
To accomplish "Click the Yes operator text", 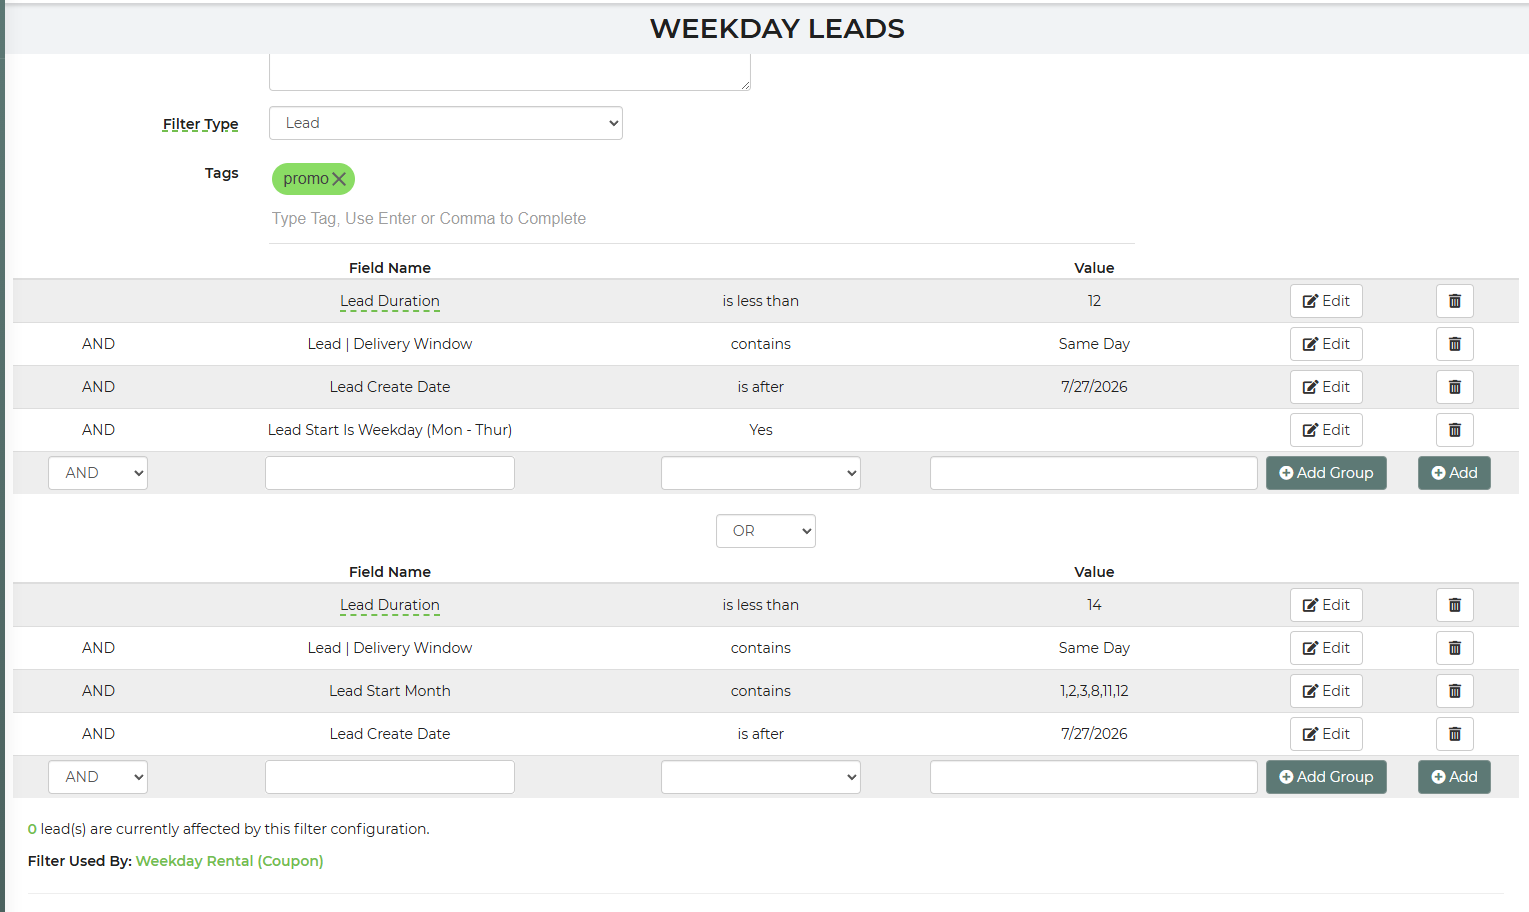I will coord(761,430).
